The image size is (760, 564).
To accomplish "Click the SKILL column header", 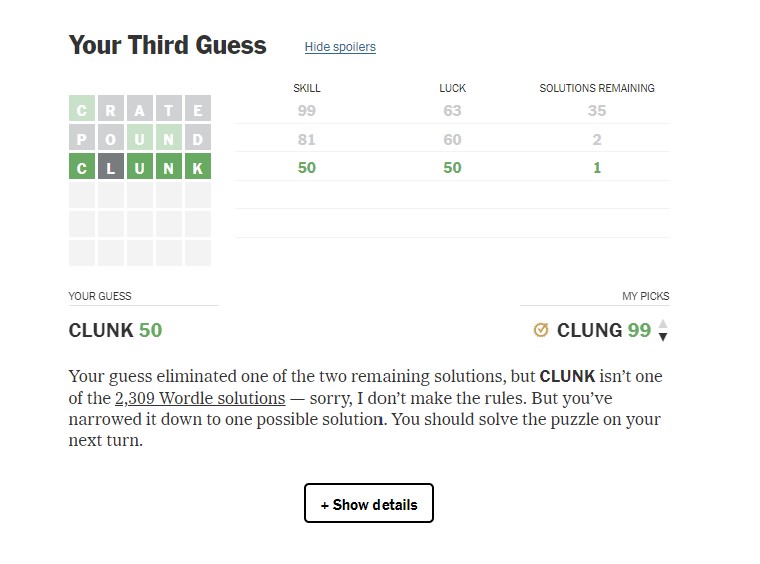I will pos(307,88).
